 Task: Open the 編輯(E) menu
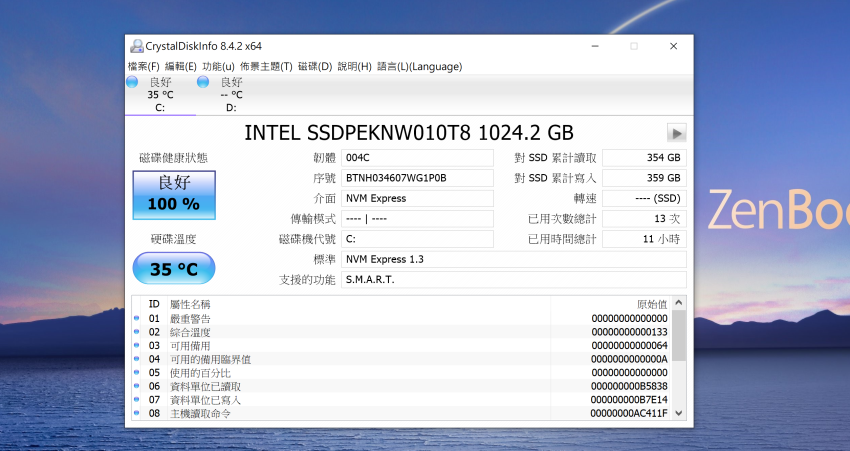pos(181,67)
